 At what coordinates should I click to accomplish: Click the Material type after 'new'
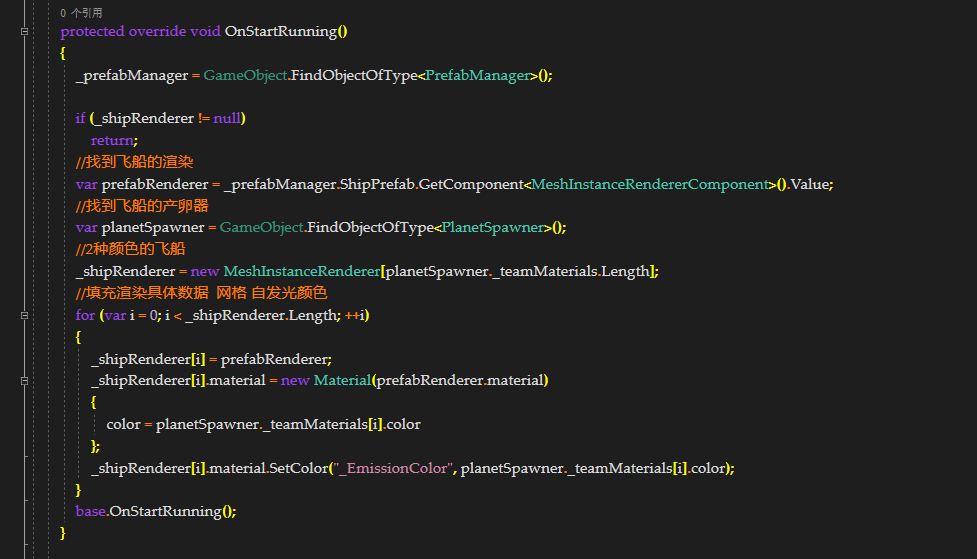[x=342, y=381]
